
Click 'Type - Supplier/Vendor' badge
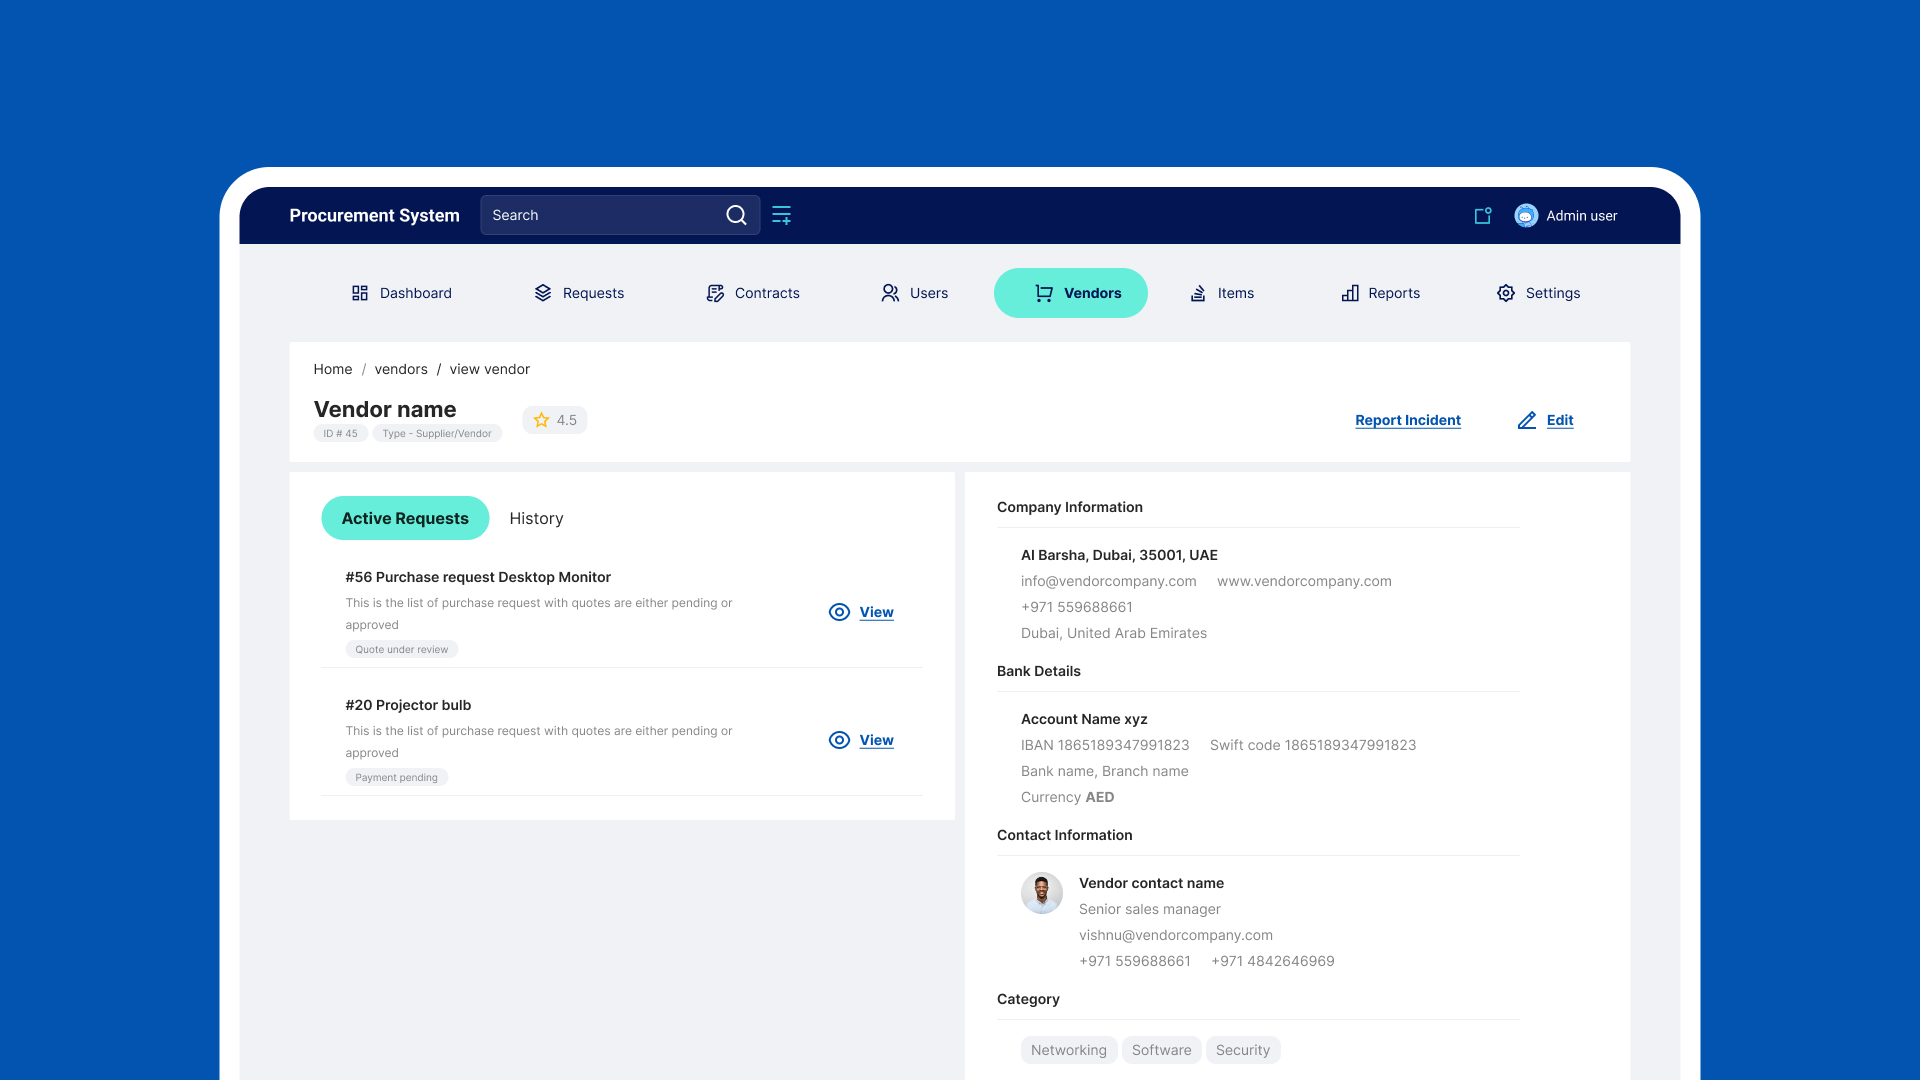click(x=437, y=433)
